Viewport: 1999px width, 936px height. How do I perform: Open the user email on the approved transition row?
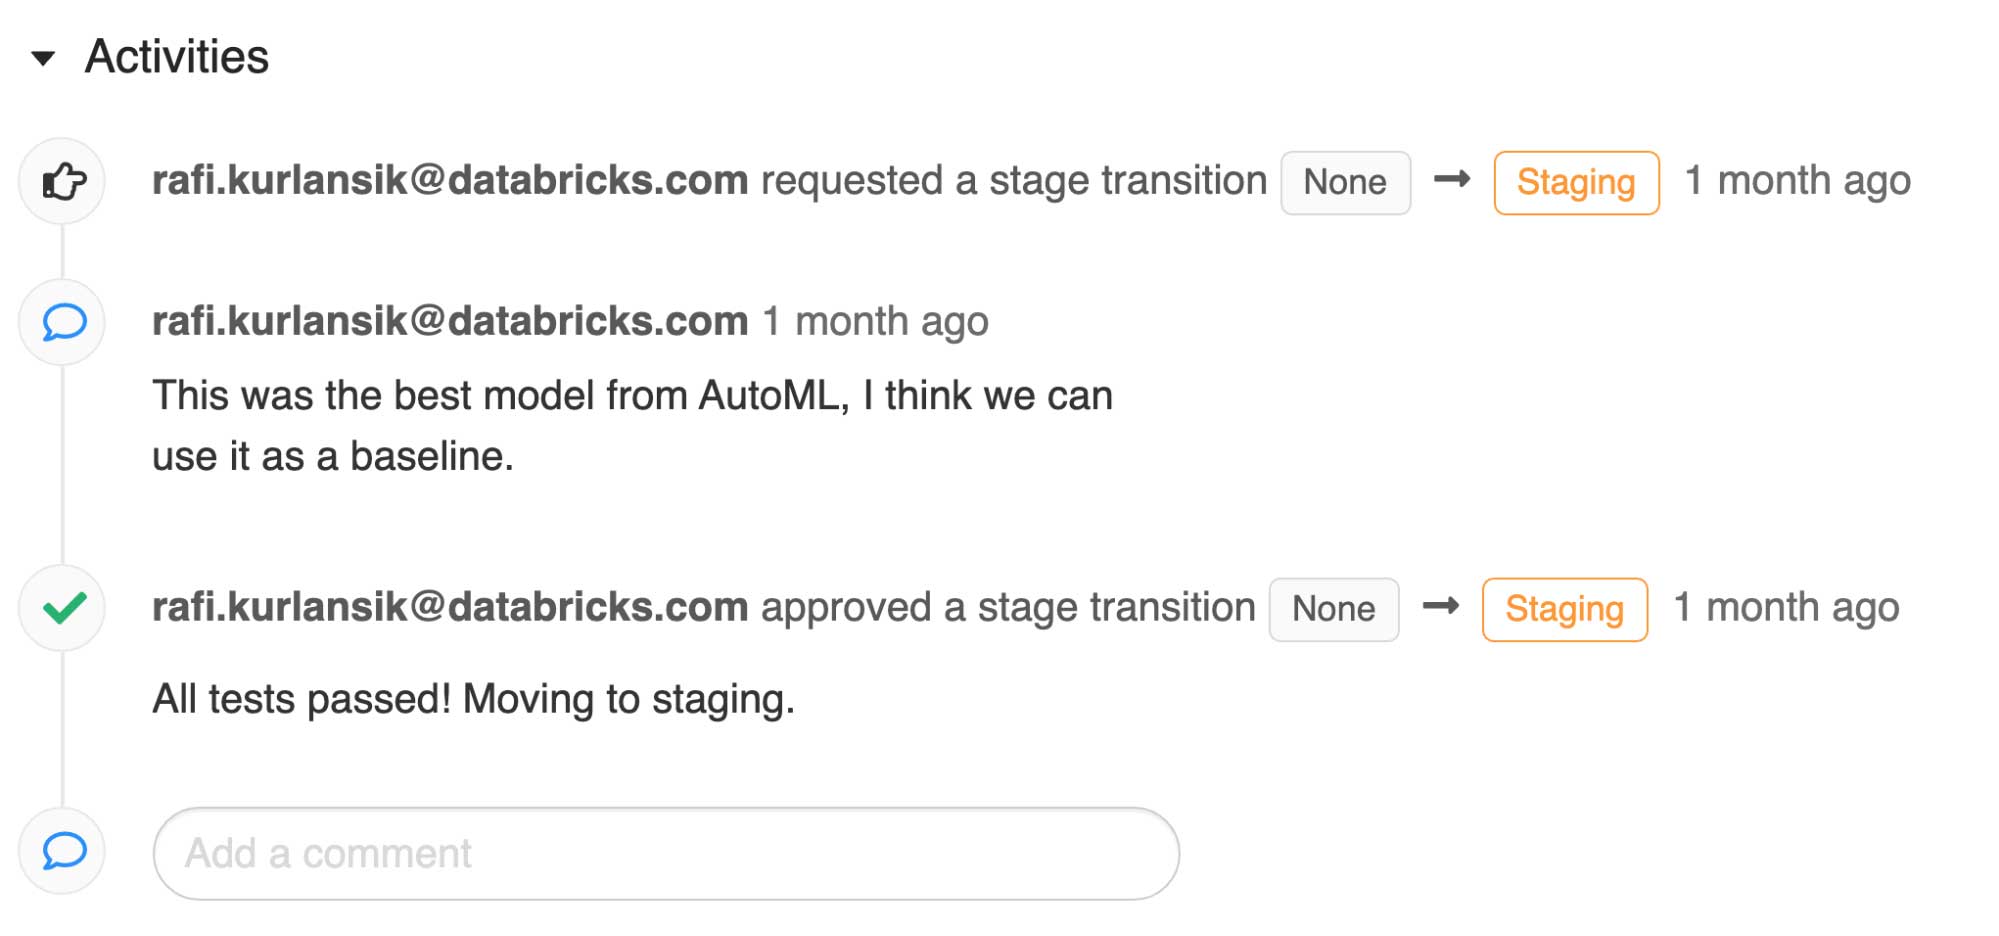click(x=450, y=608)
